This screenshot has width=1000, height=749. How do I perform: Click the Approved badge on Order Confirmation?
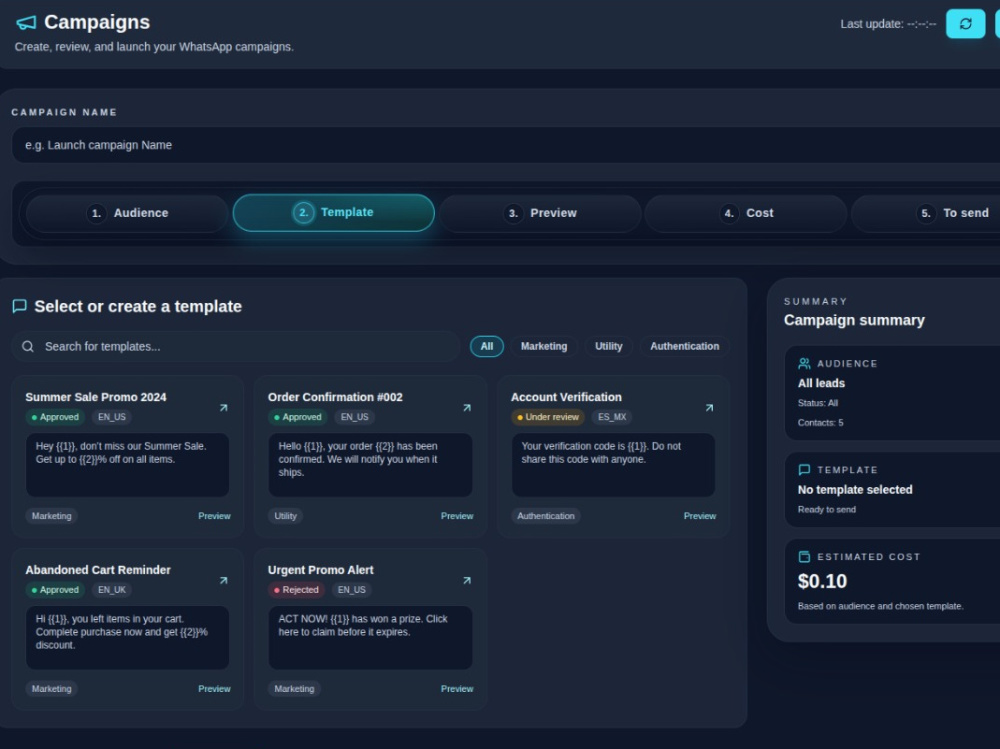[298, 417]
